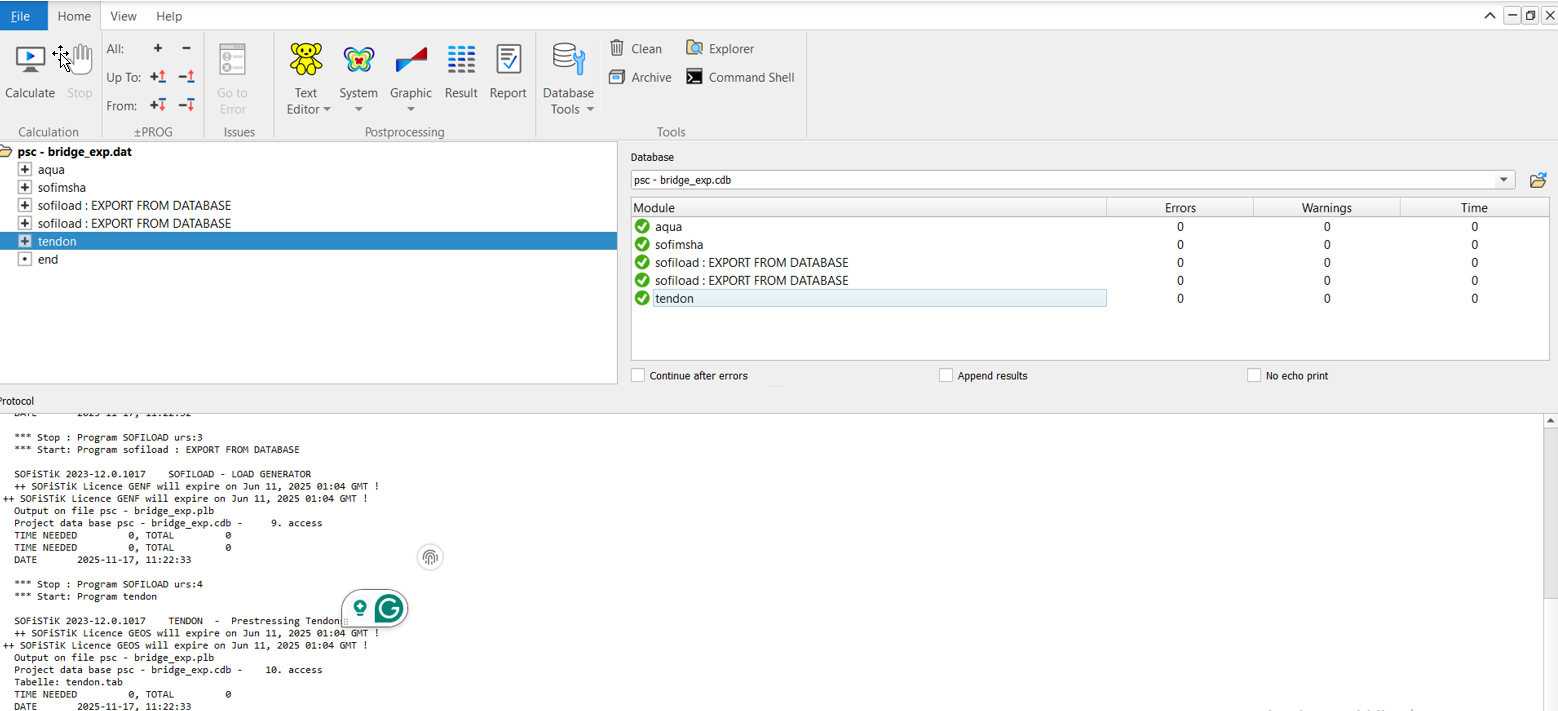Toggle the Append results checkbox
This screenshot has height=711, width=1558.
pos(946,375)
